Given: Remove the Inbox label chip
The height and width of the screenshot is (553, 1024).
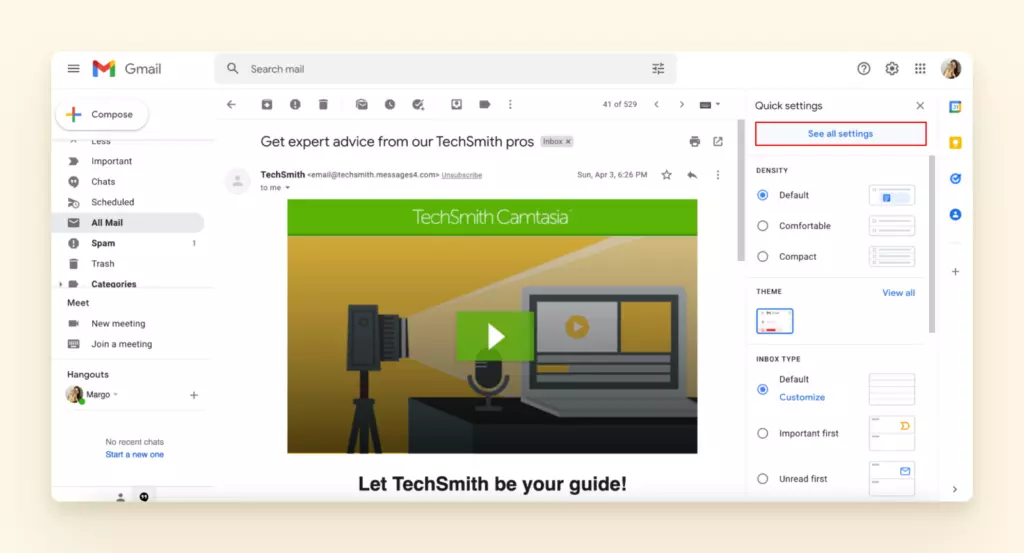Looking at the screenshot, I should coord(568,142).
